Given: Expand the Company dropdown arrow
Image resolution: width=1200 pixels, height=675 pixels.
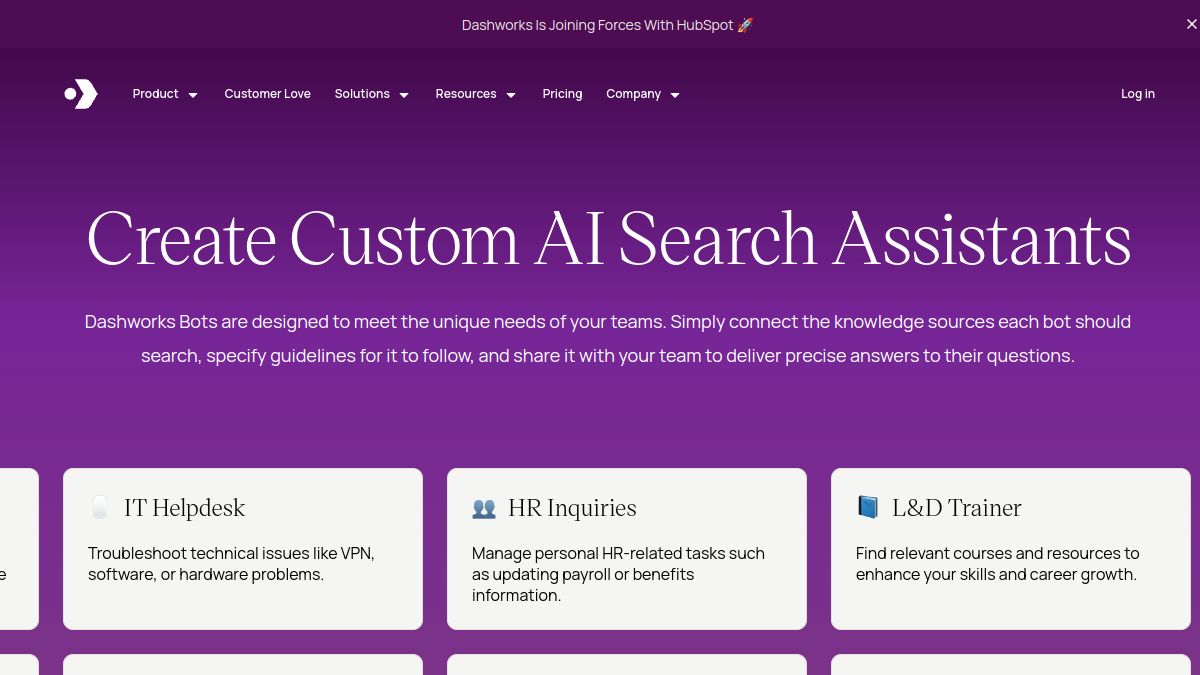Looking at the screenshot, I should [675, 95].
